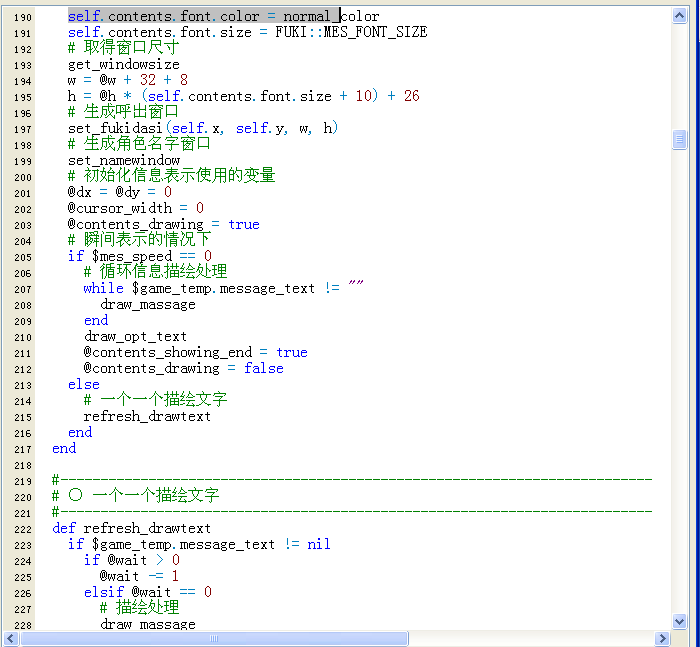
Task: Click the 'elsif' keyword on line 226
Action: tap(104, 592)
